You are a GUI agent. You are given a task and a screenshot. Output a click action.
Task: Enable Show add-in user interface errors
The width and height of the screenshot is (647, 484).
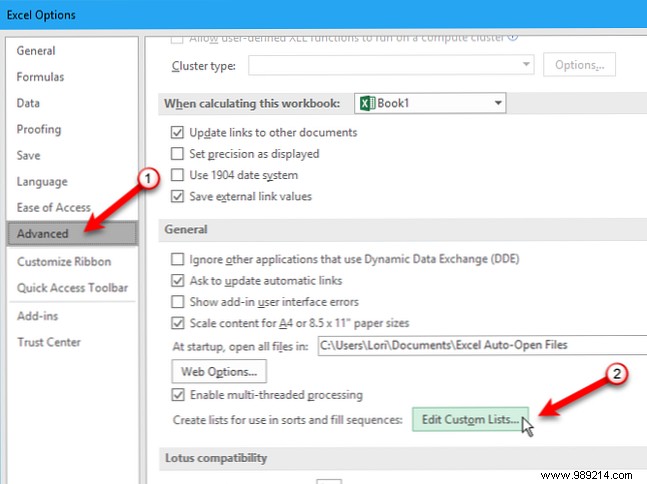pyautogui.click(x=177, y=302)
